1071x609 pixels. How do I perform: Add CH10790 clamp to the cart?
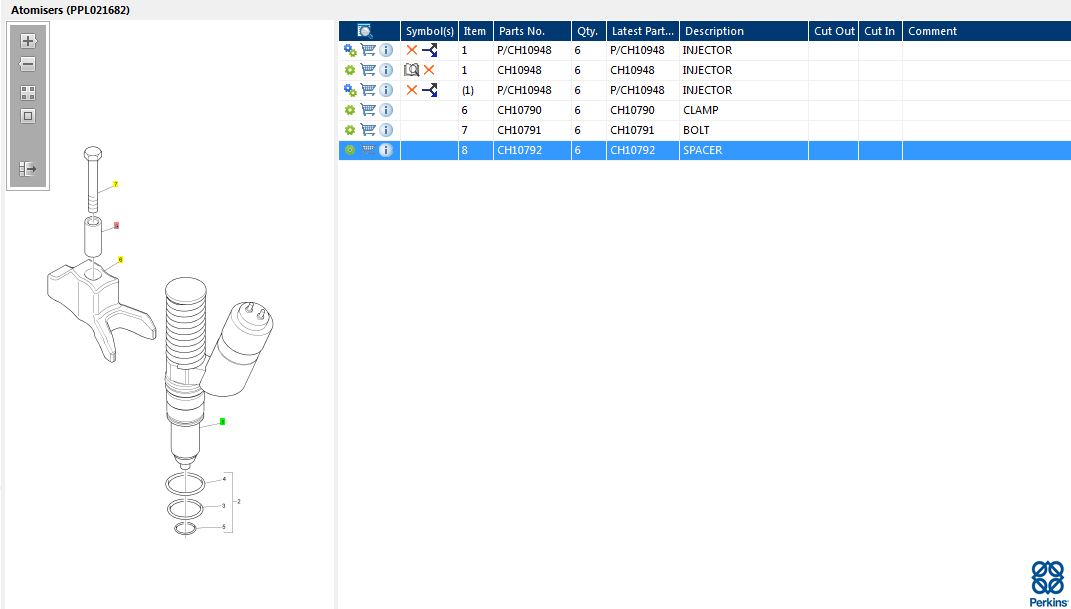coord(368,109)
